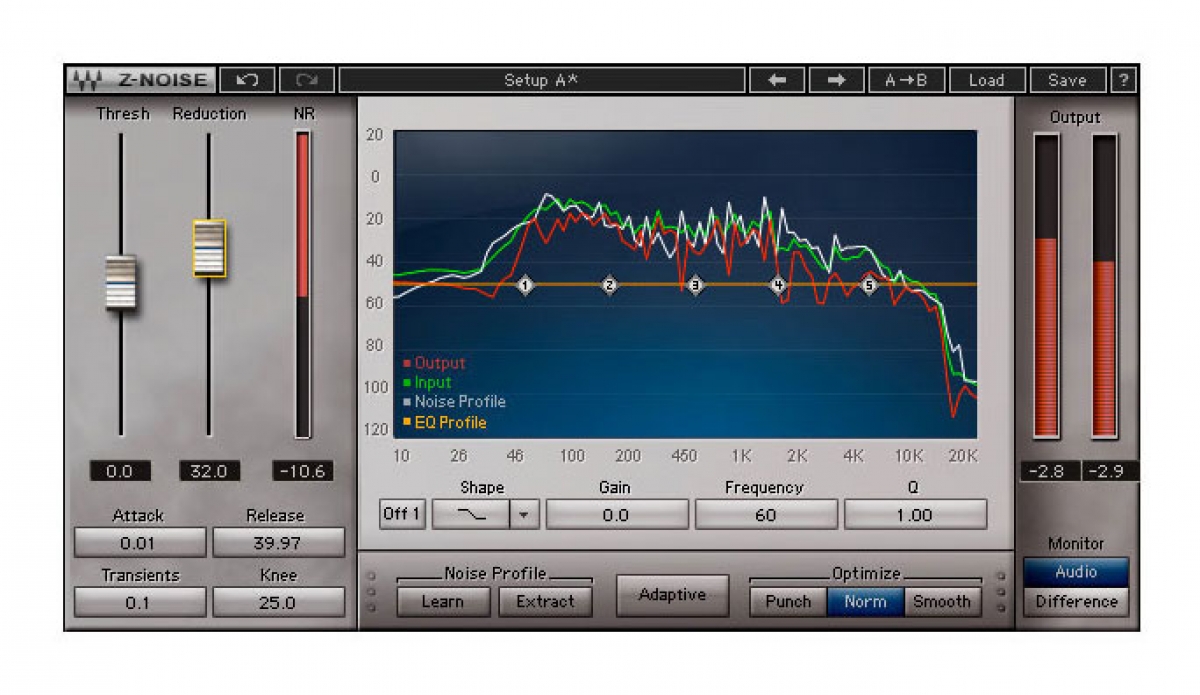Click the right output peak -2.9

click(x=1108, y=471)
